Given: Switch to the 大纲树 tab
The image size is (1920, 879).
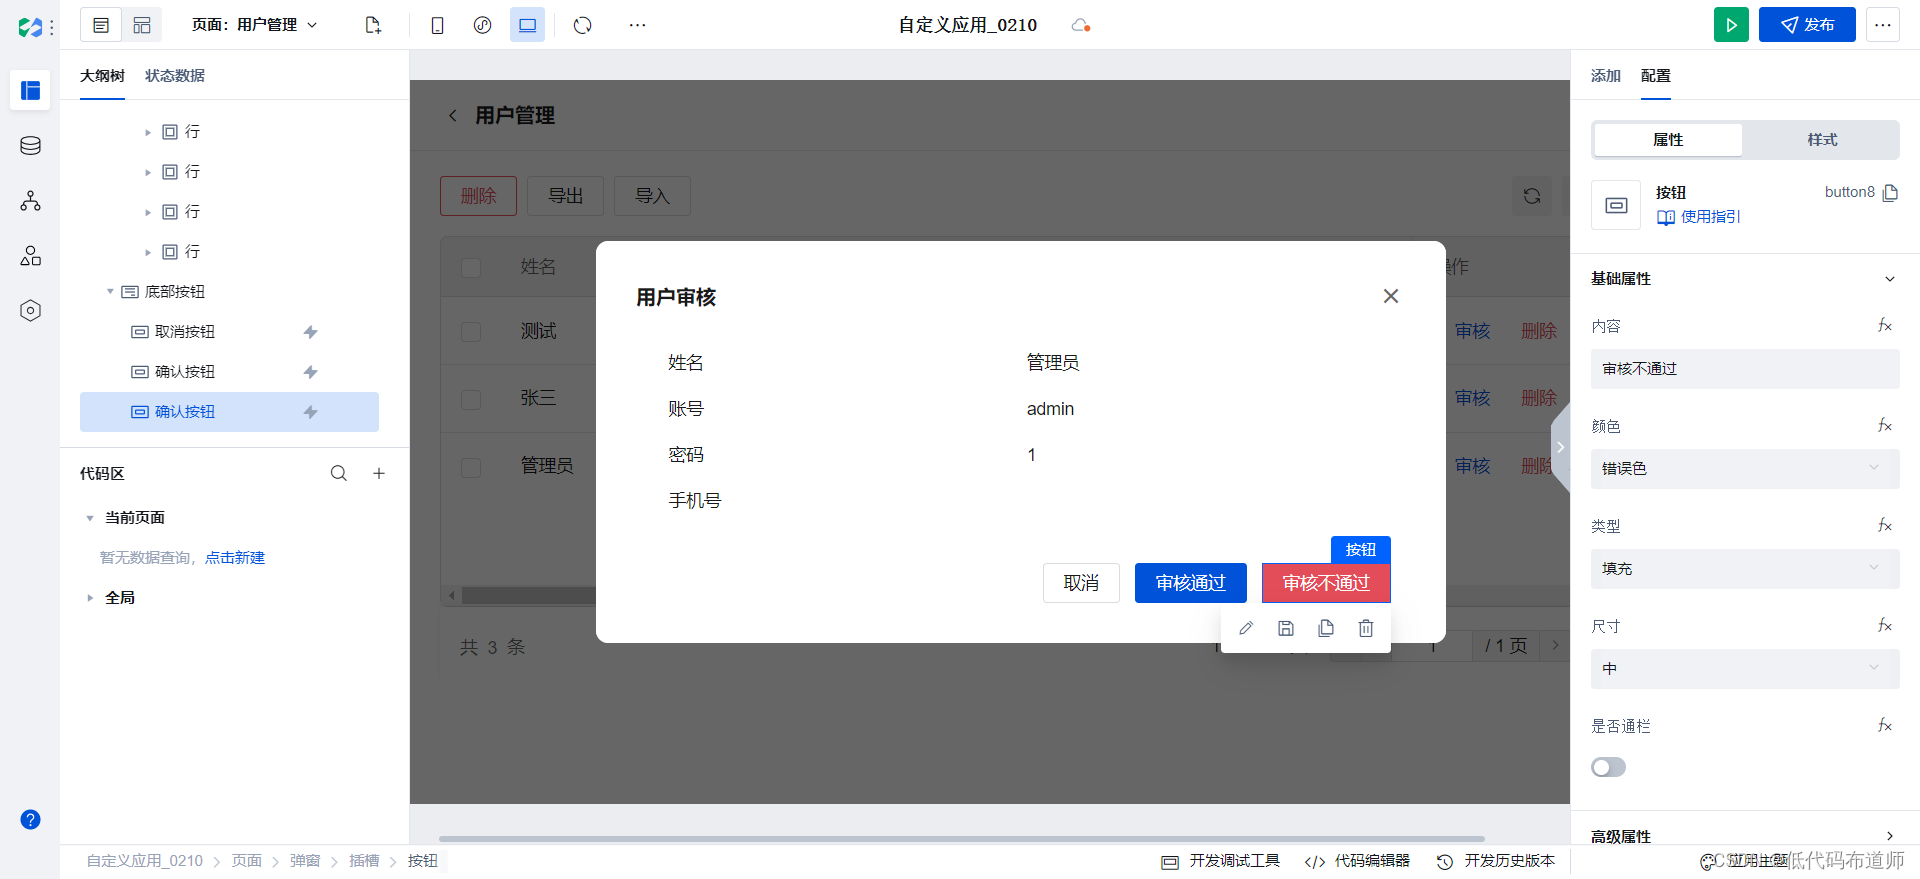Looking at the screenshot, I should pos(102,76).
